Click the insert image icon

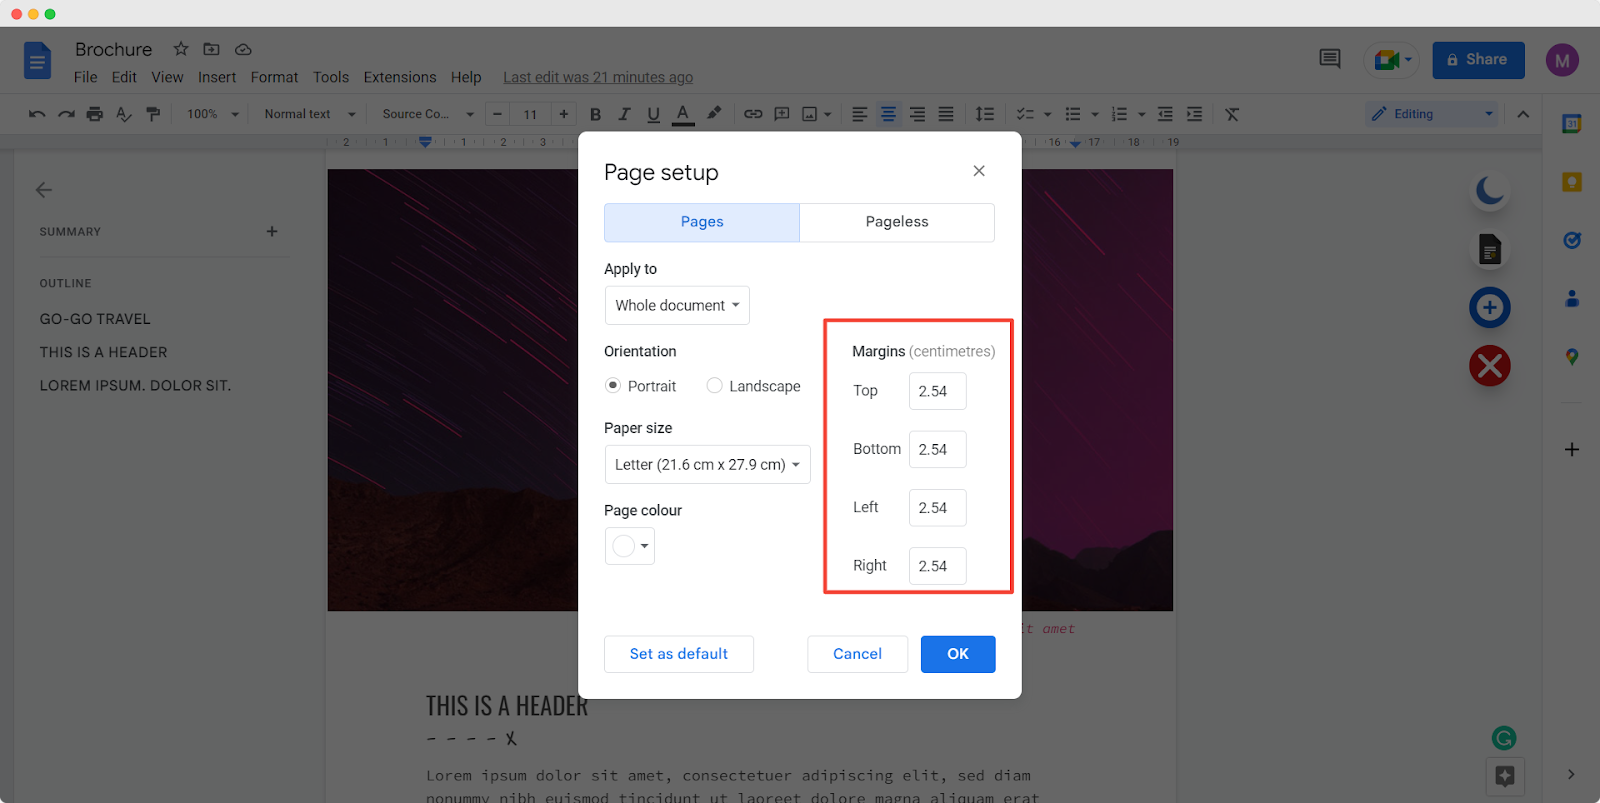click(810, 114)
